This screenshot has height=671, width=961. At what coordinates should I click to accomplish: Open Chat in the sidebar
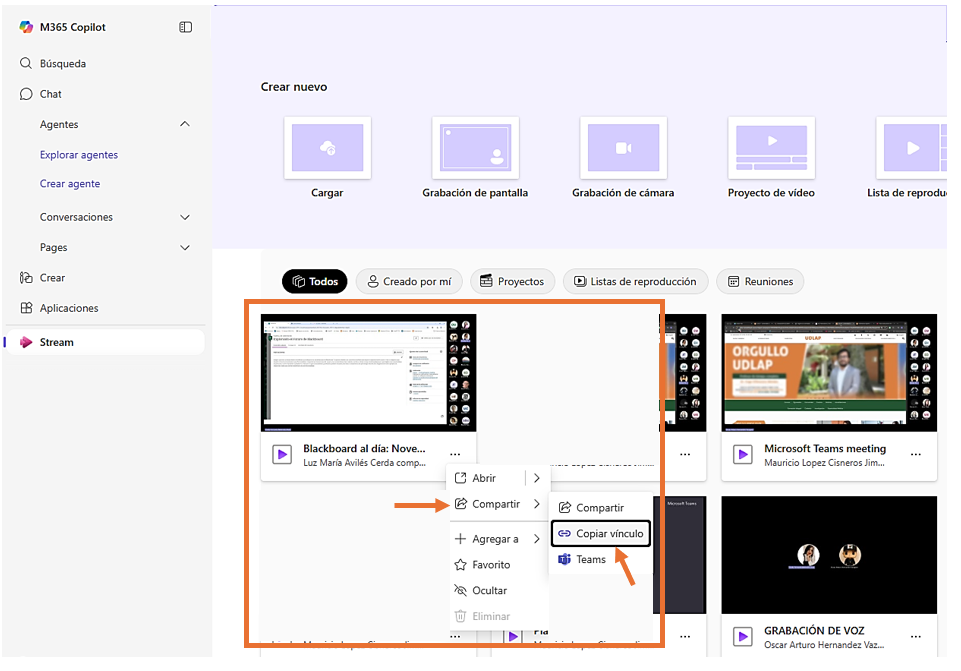[x=50, y=94]
